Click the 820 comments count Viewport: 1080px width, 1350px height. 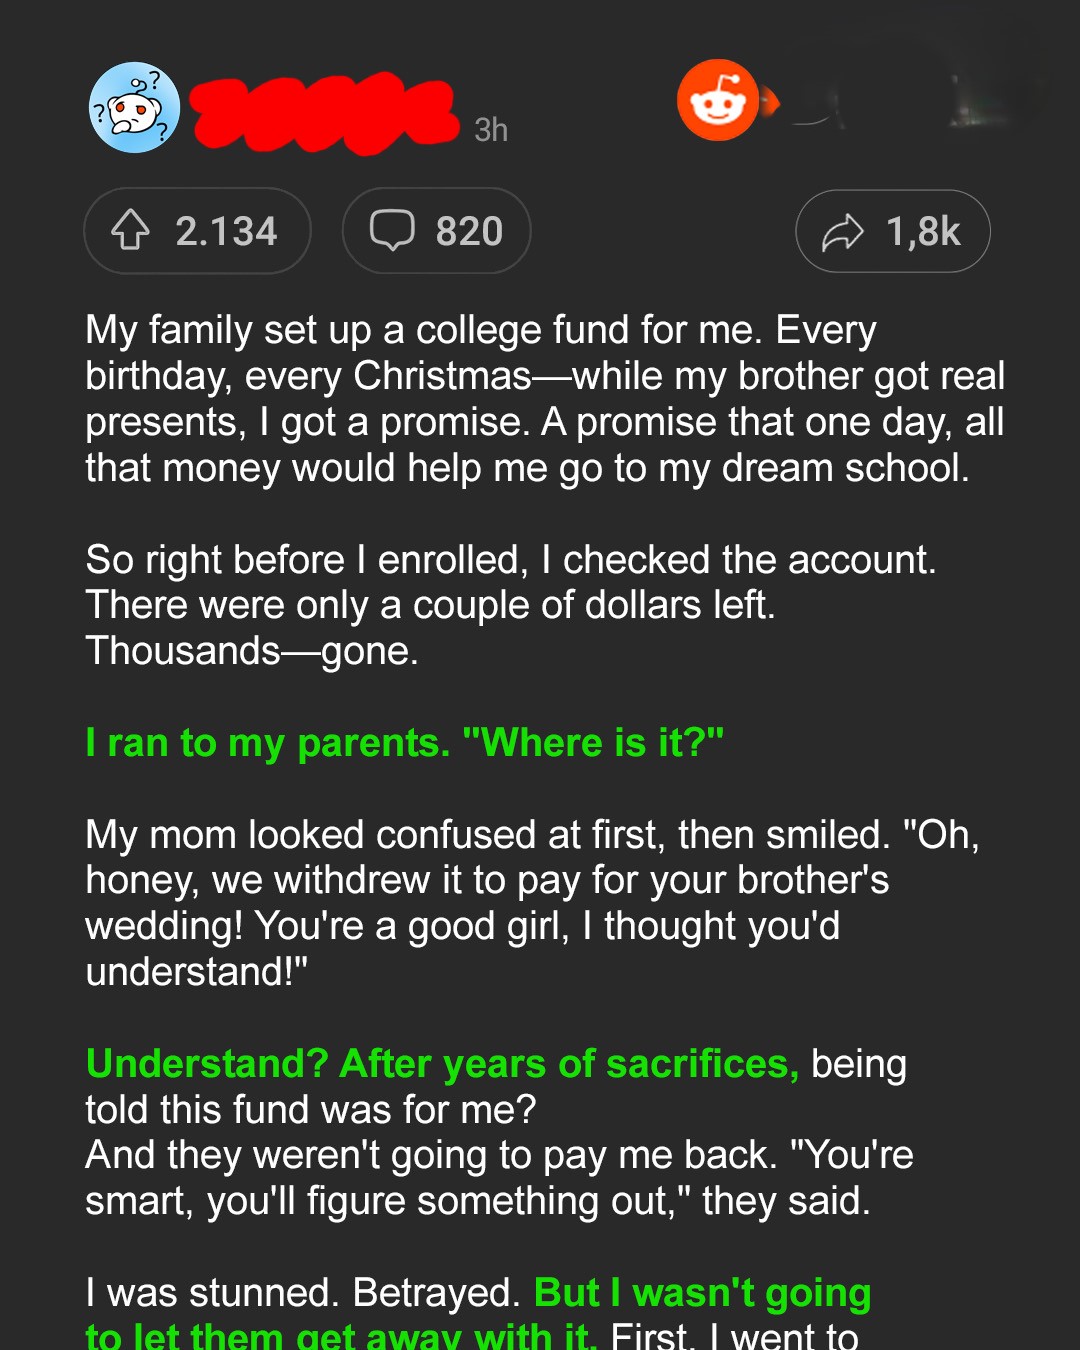click(469, 231)
